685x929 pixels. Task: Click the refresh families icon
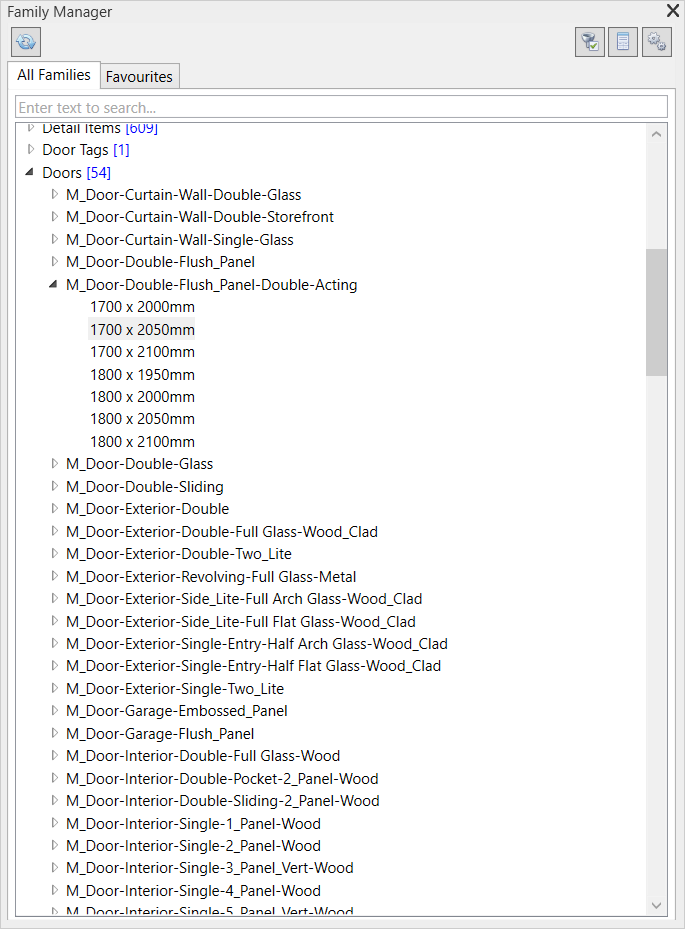coord(25,42)
